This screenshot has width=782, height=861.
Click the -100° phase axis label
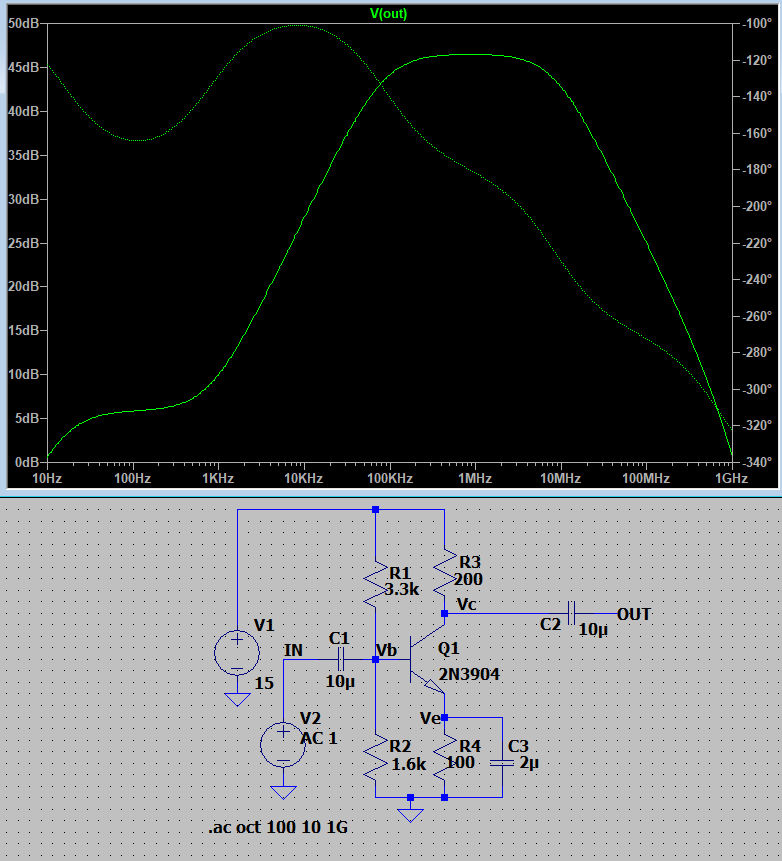[x=755, y=23]
